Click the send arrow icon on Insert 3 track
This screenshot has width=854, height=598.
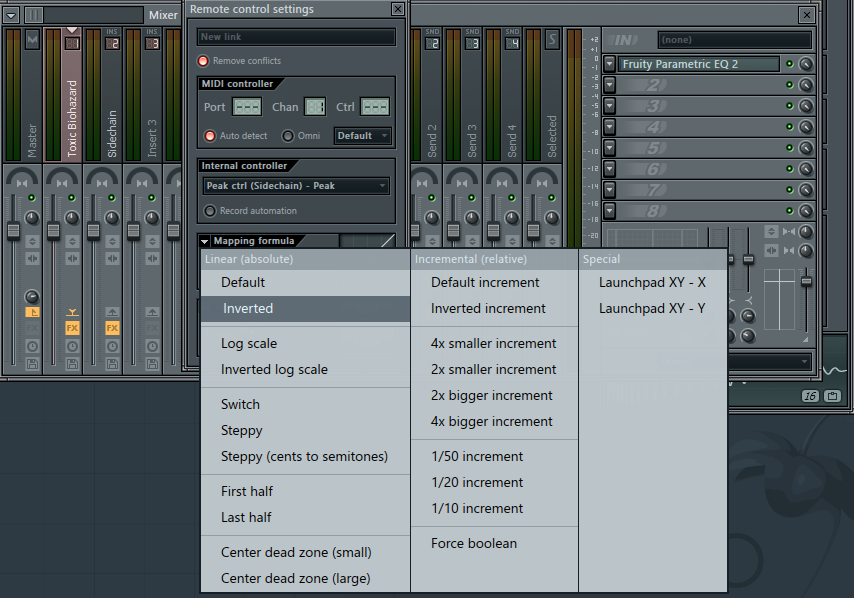pyautogui.click(x=152, y=312)
